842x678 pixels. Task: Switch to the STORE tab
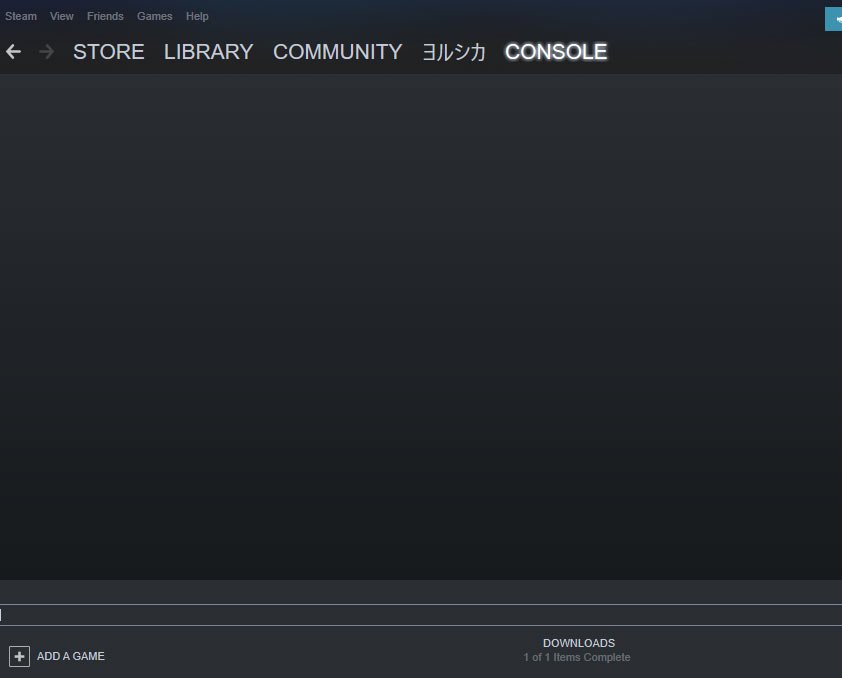[x=108, y=52]
